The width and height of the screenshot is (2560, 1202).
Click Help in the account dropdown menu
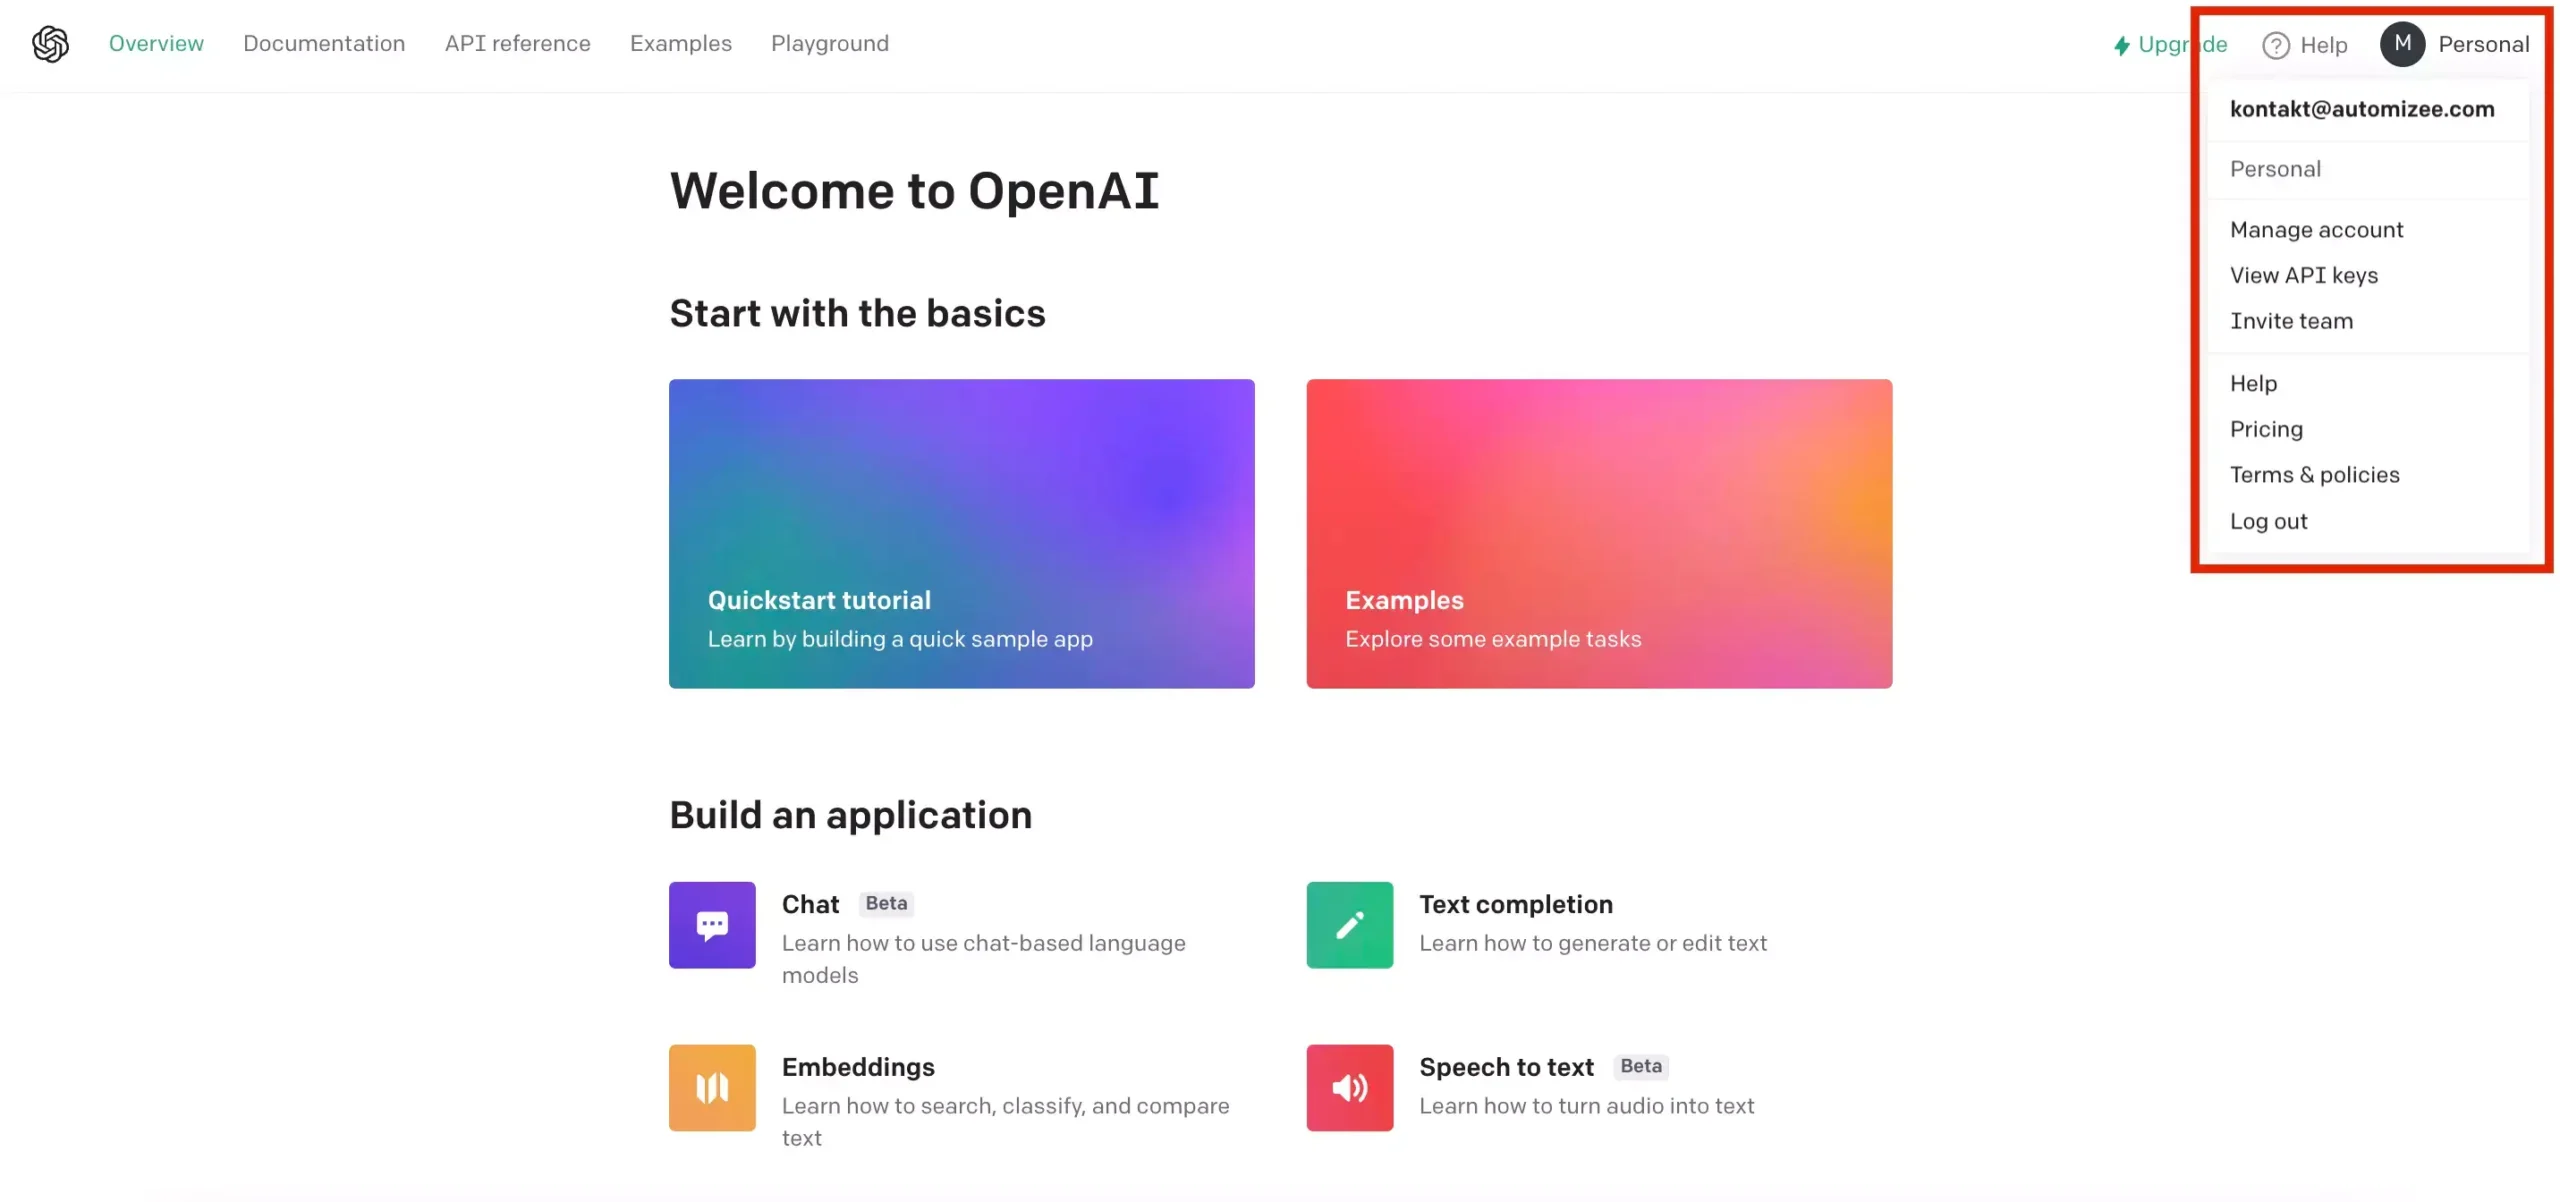2253,383
